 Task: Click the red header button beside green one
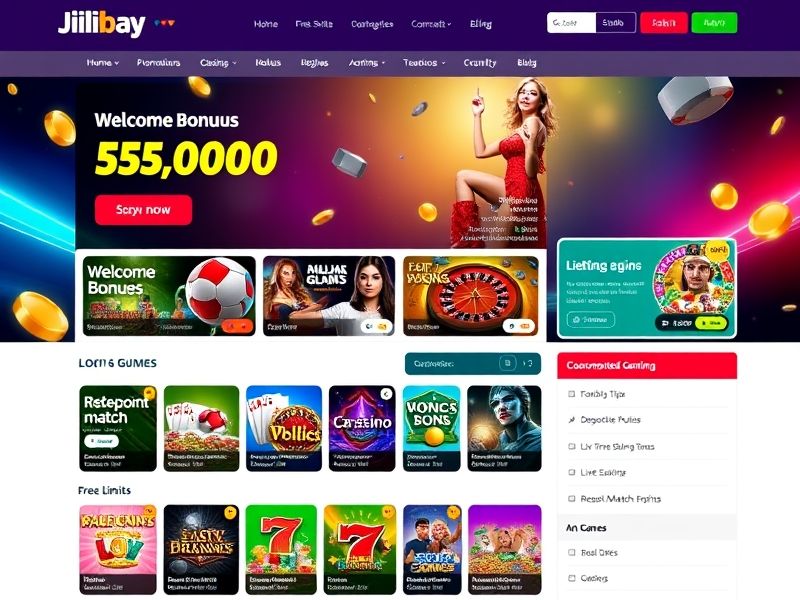(x=664, y=23)
